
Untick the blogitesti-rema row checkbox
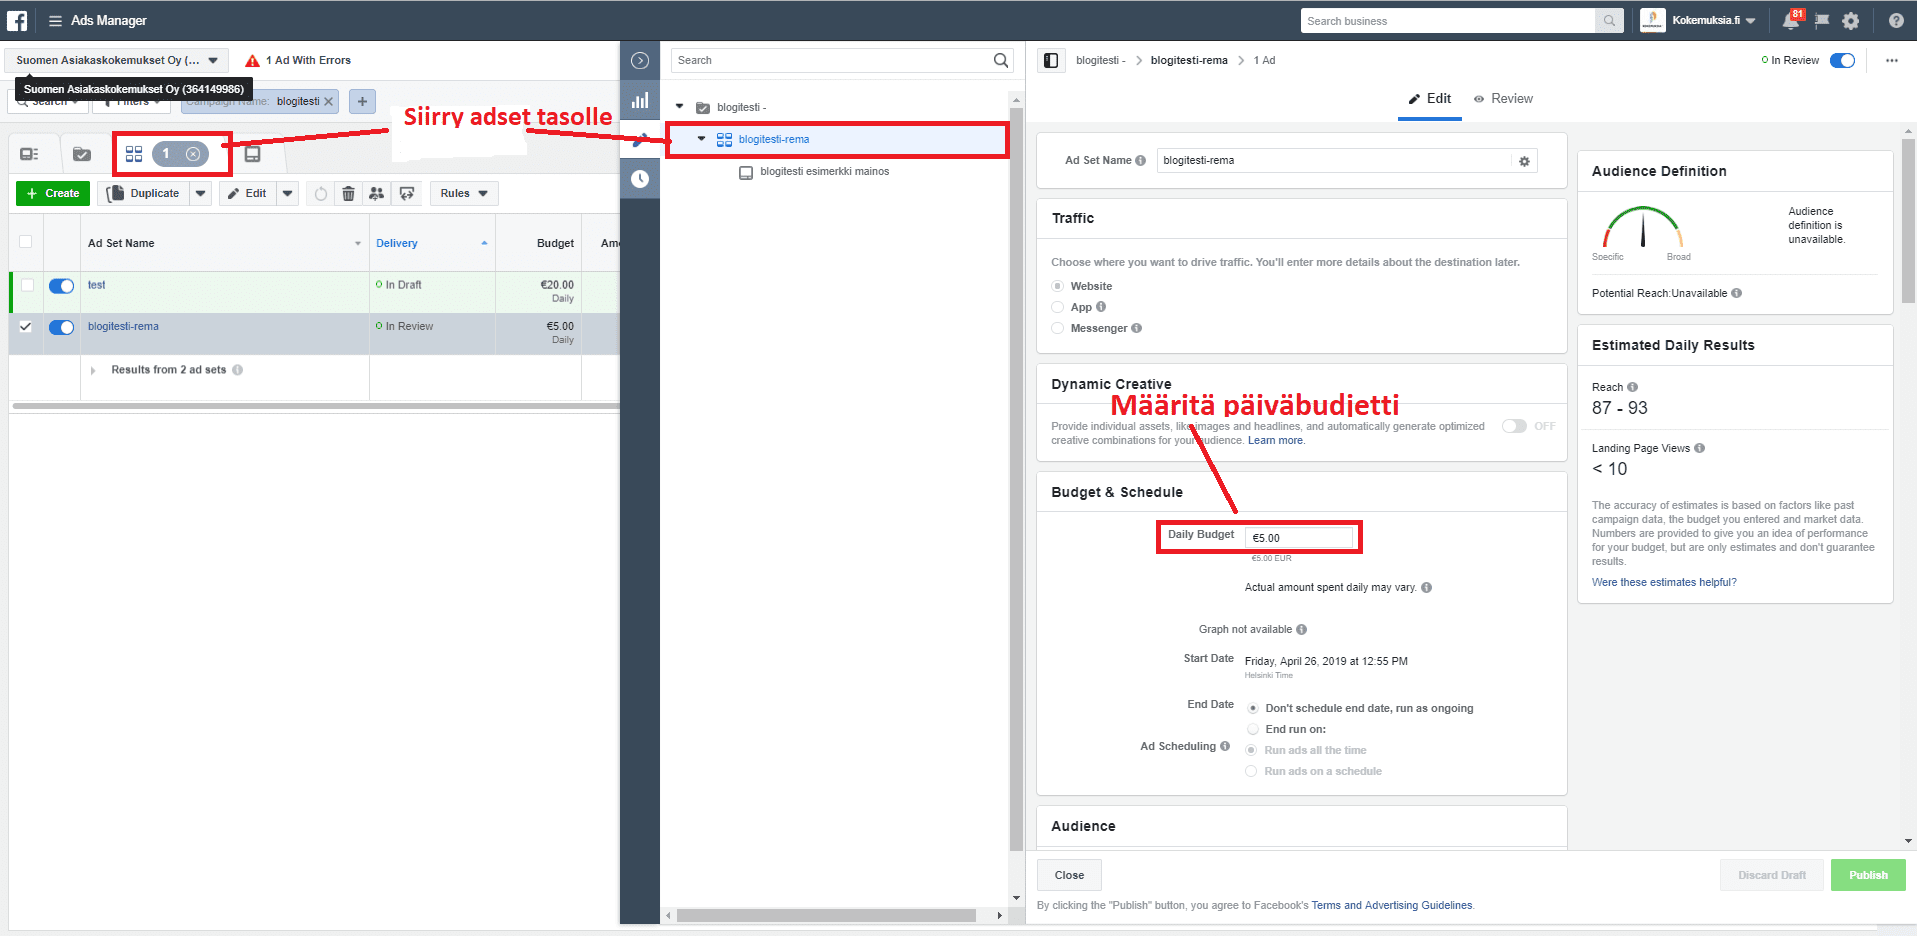[26, 327]
